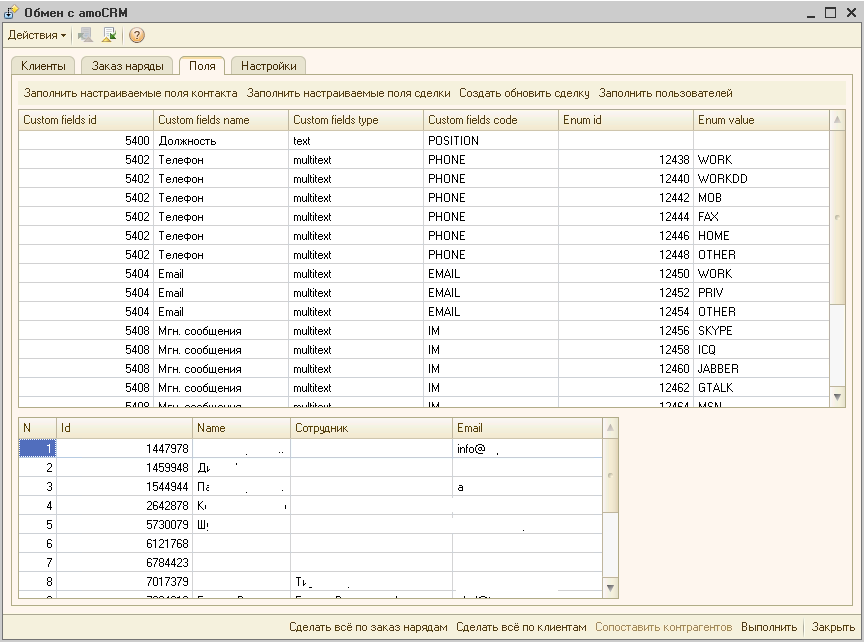Select user row with Id 1447978
Viewport: 864px width, 642px height.
tap(310, 449)
